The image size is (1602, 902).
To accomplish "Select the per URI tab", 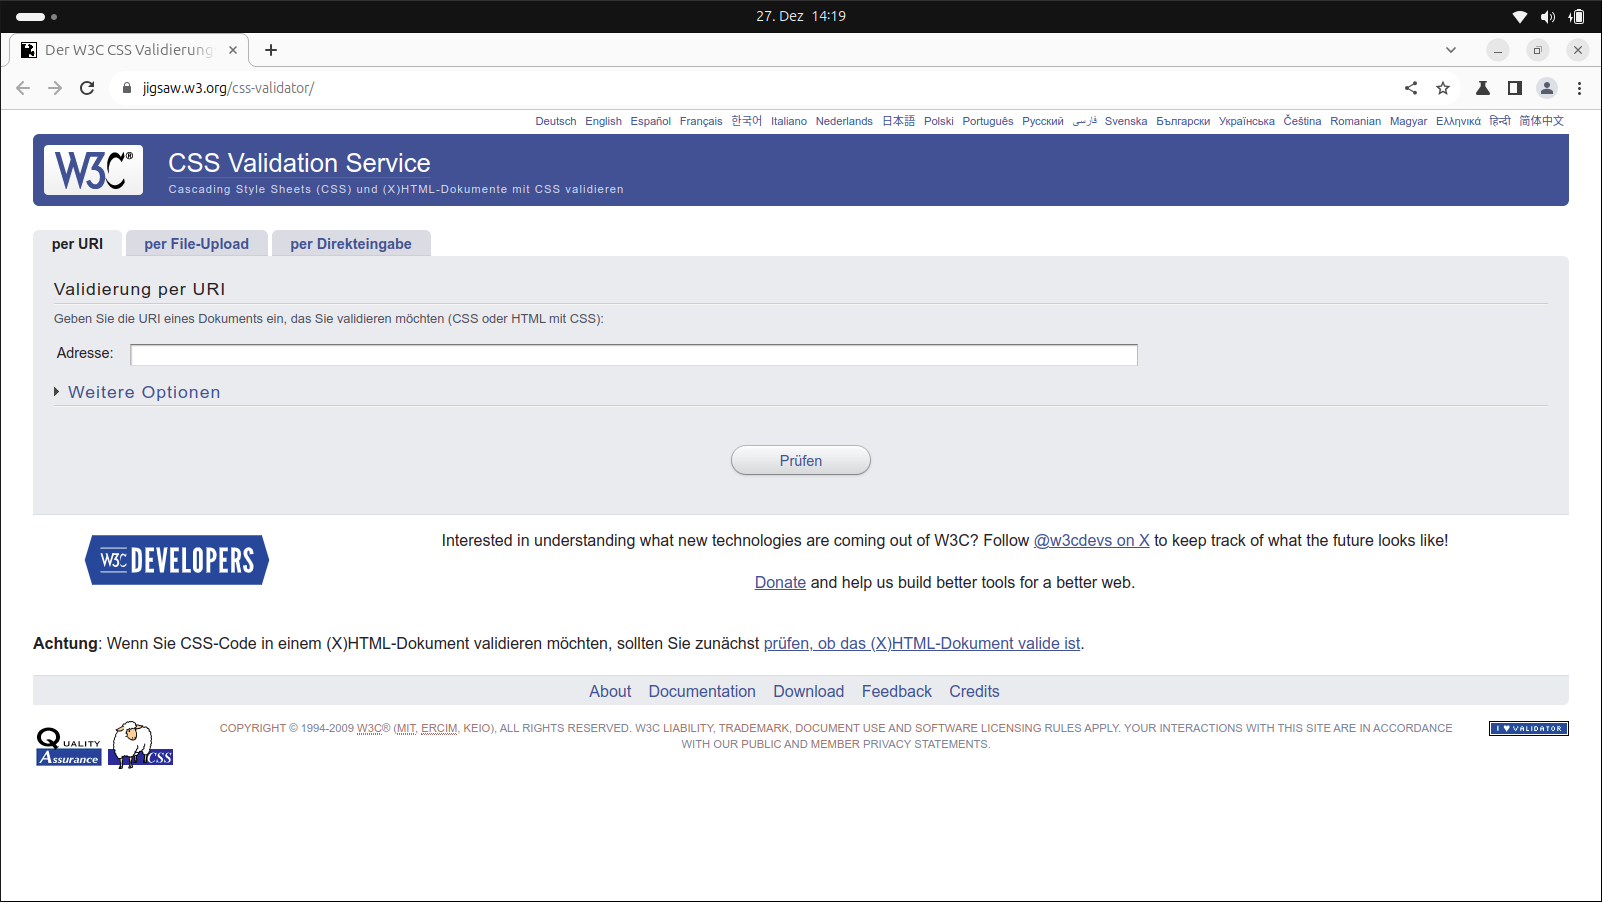I will coord(77,244).
